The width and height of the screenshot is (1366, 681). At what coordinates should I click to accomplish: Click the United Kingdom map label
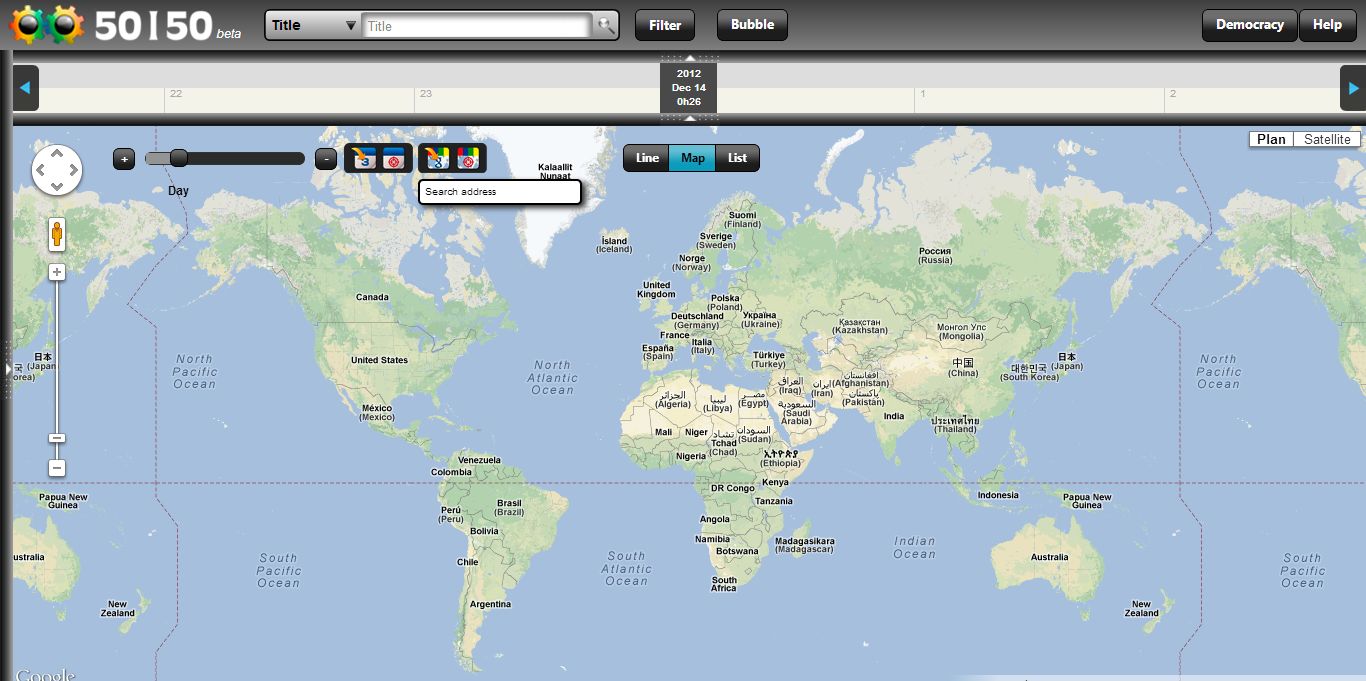pos(656,290)
